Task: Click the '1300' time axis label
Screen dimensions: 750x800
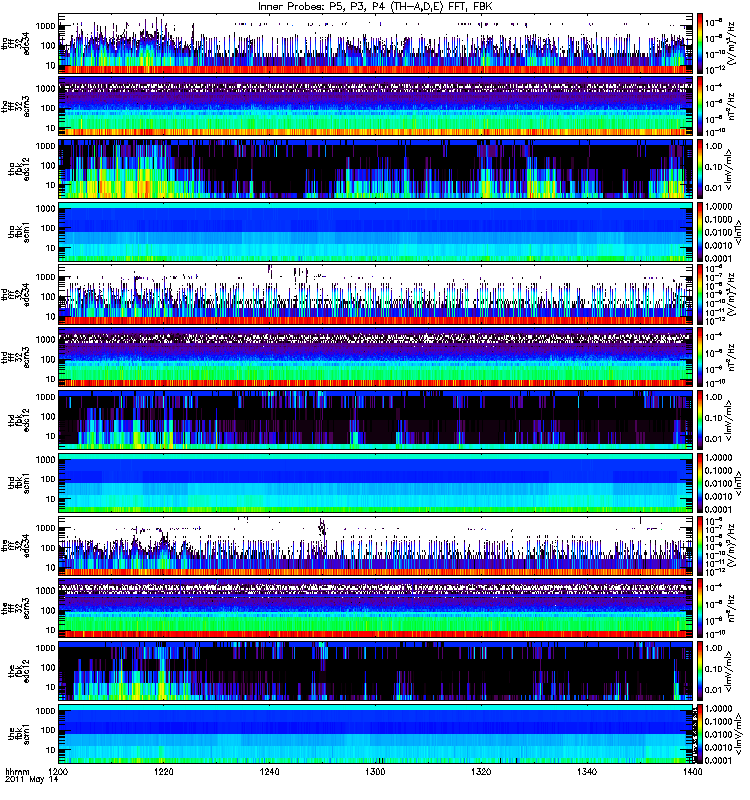Action: [x=375, y=772]
